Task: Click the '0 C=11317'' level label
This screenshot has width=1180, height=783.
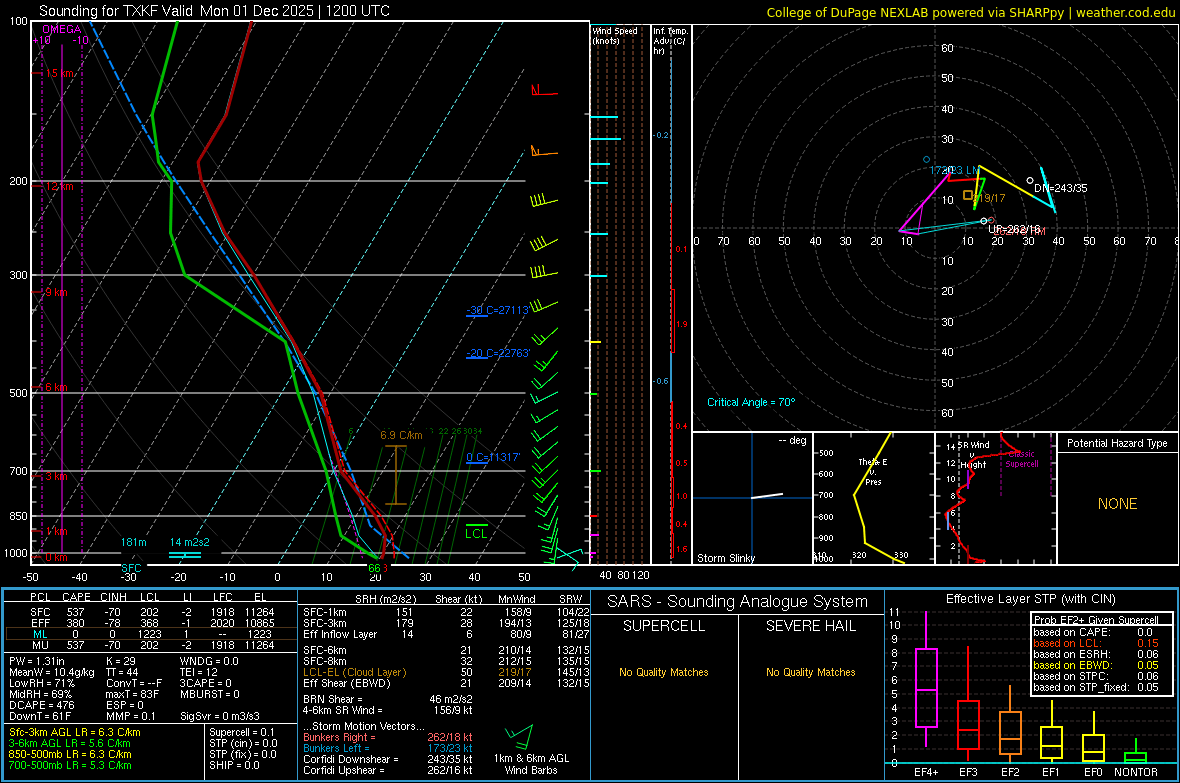Action: 493,457
